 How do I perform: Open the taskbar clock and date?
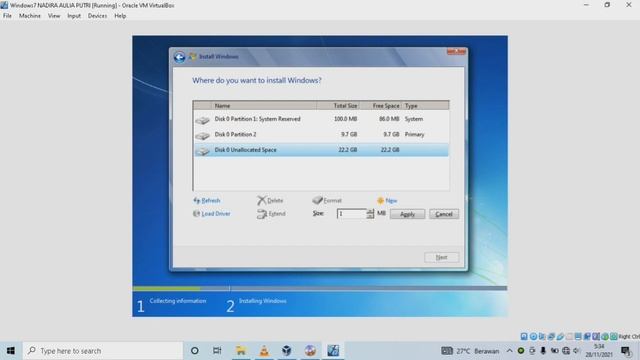click(599, 351)
